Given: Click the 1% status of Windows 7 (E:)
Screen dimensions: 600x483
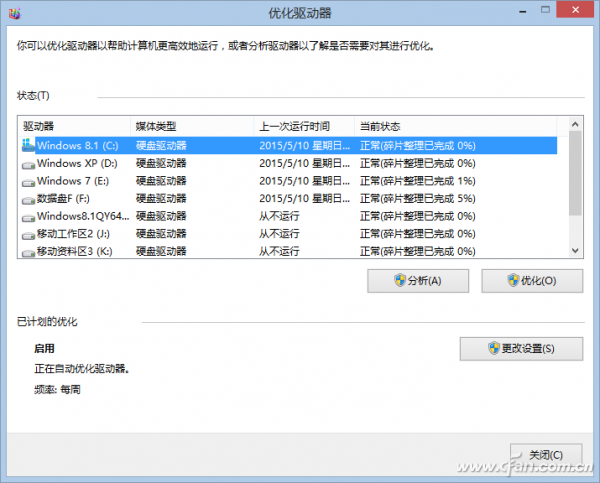Looking at the screenshot, I should [x=417, y=181].
